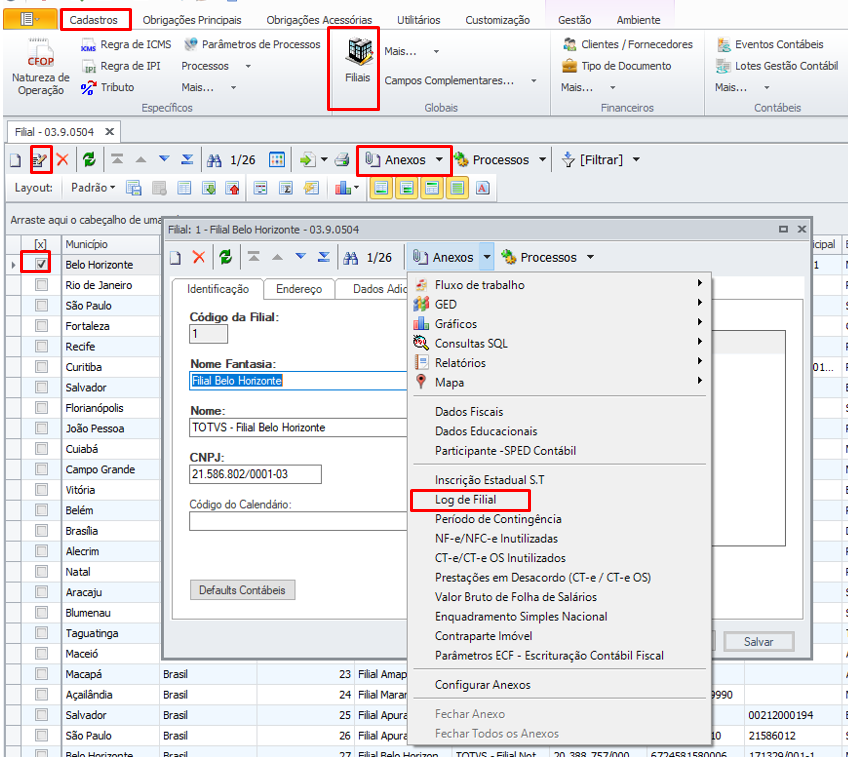Check Florianópolis row checkbox
Viewport: 848px width, 757px height.
(42, 408)
